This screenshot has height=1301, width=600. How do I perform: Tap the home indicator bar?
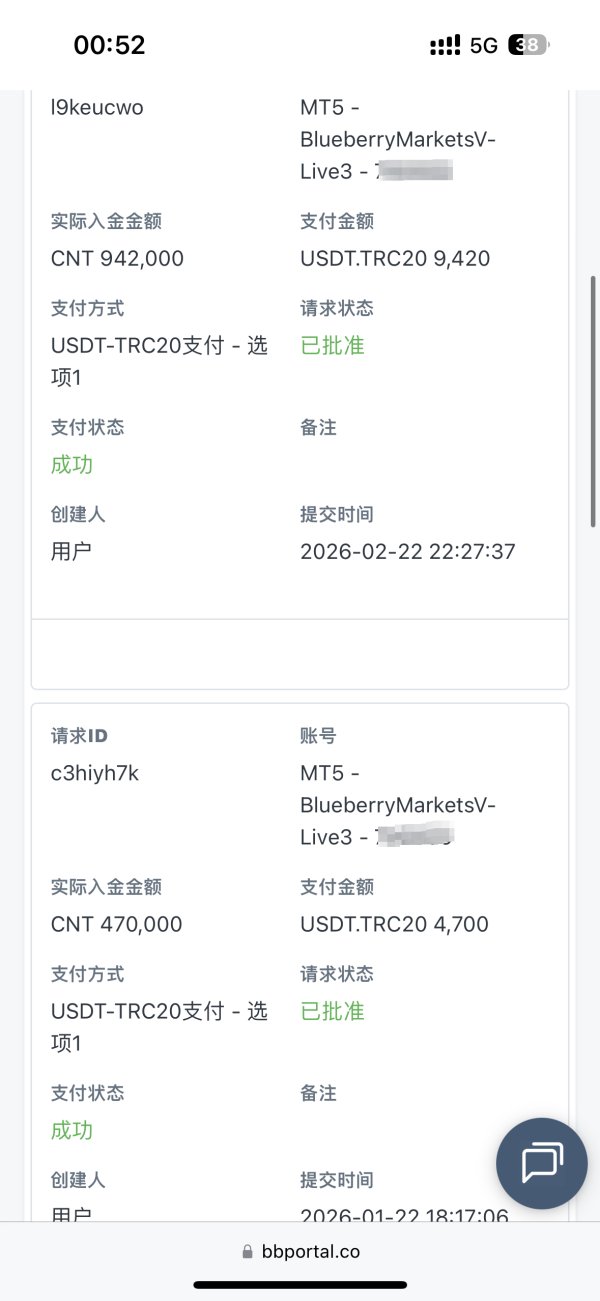(300, 1285)
